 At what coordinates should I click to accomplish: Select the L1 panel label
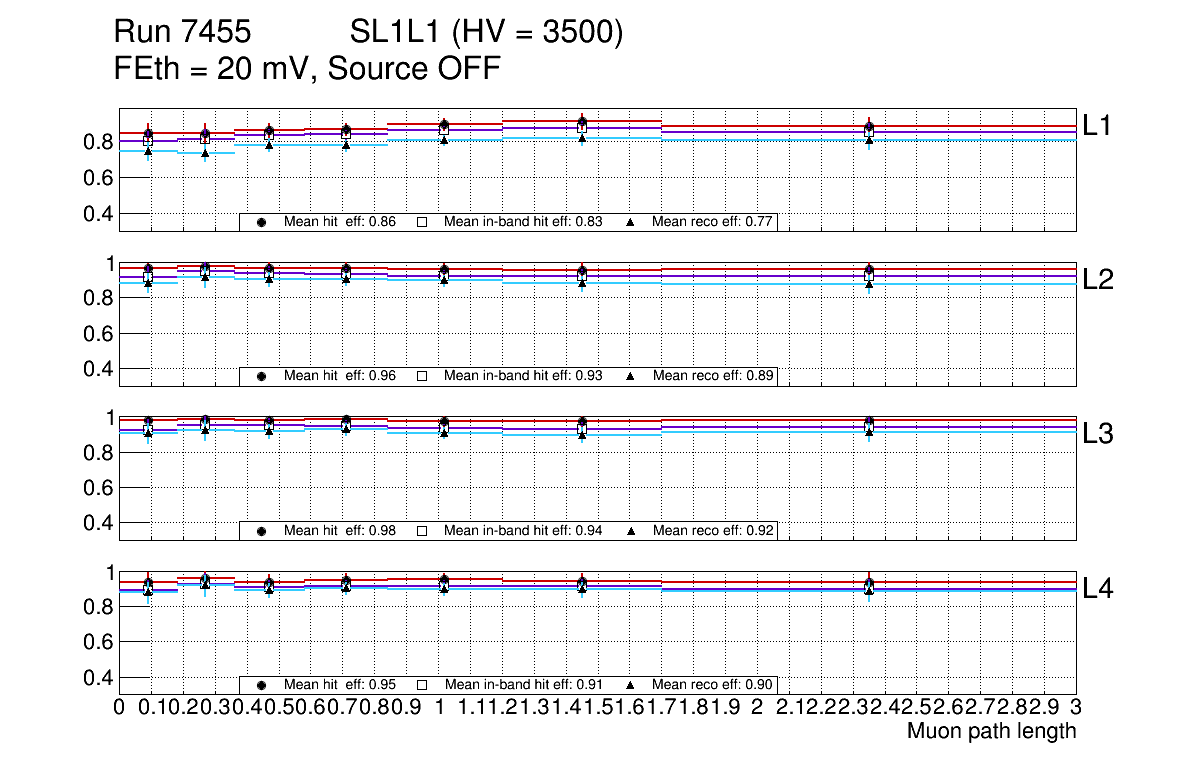click(1098, 125)
